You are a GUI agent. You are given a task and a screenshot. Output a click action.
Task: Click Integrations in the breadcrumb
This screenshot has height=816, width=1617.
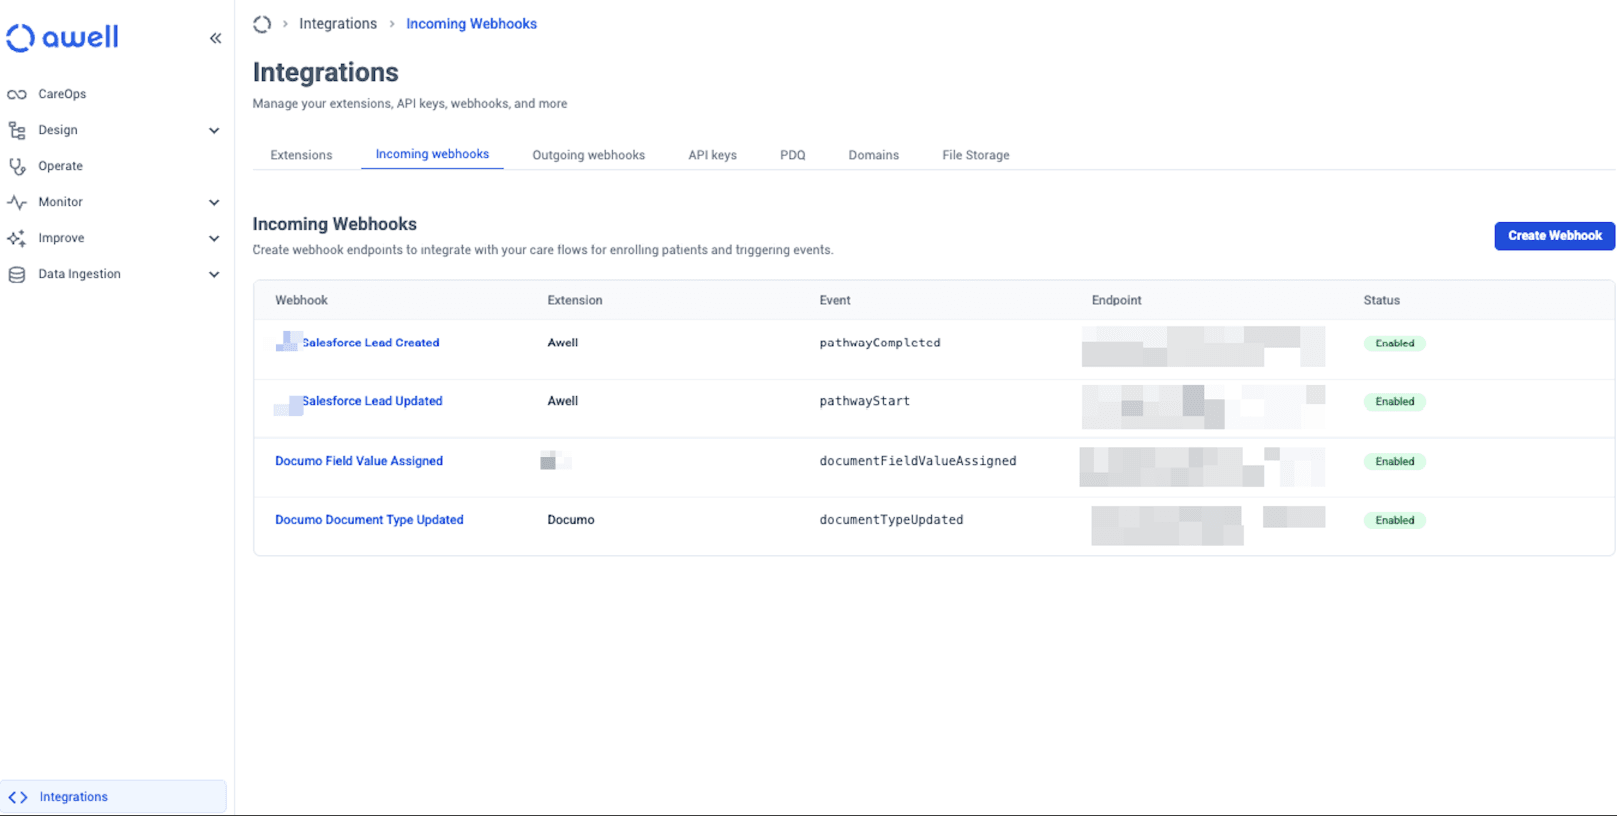pos(338,24)
